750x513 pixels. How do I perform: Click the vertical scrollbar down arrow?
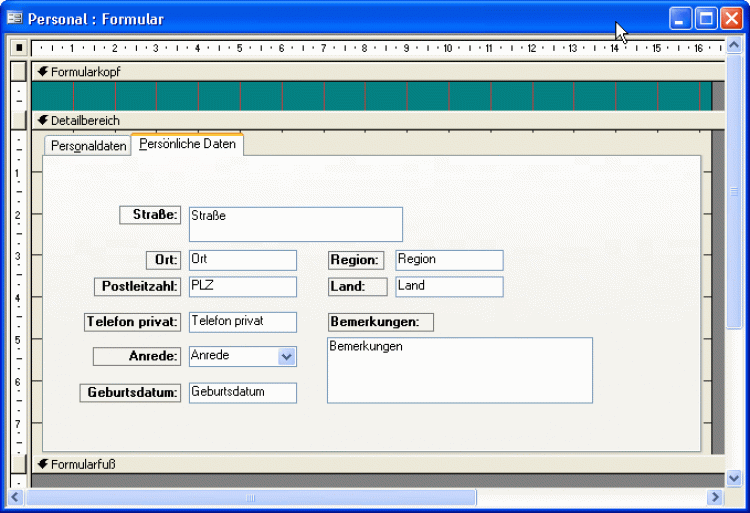click(x=734, y=478)
